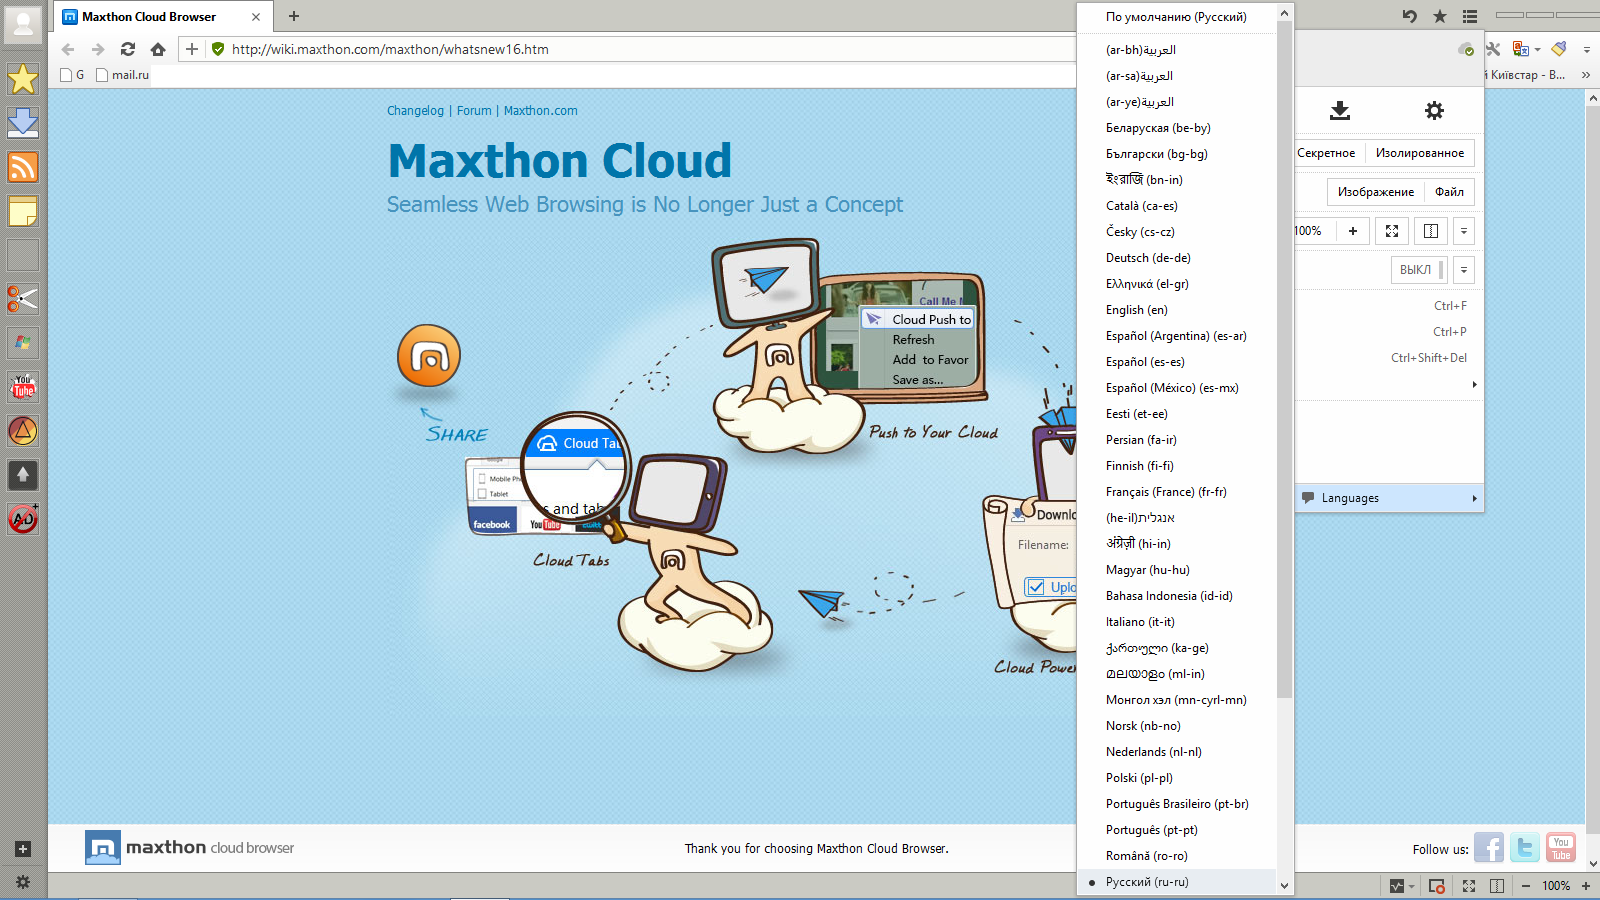Expand the Languages submenu arrow
The width and height of the screenshot is (1600, 900).
pos(1474,498)
